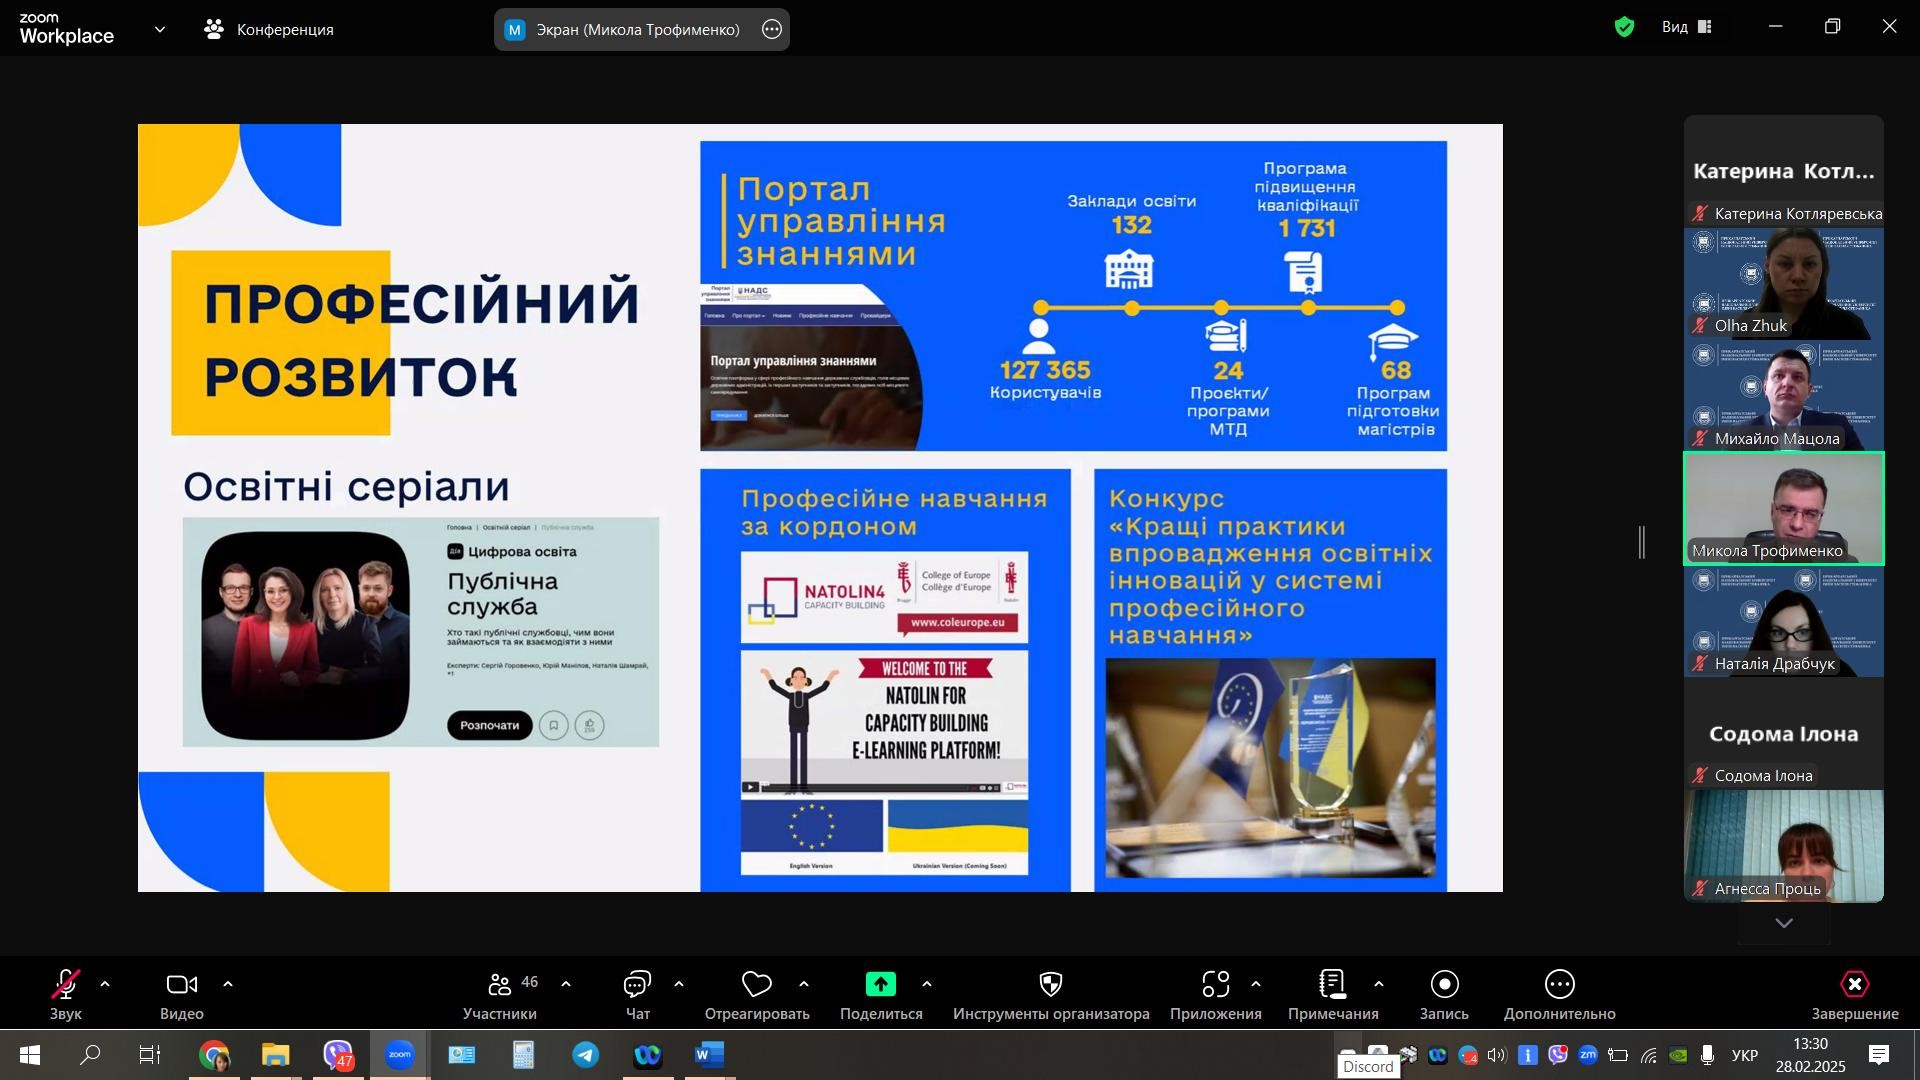This screenshot has height=1080, width=1920.
Task: Expand video options arrow next to Video
Action: (x=228, y=985)
